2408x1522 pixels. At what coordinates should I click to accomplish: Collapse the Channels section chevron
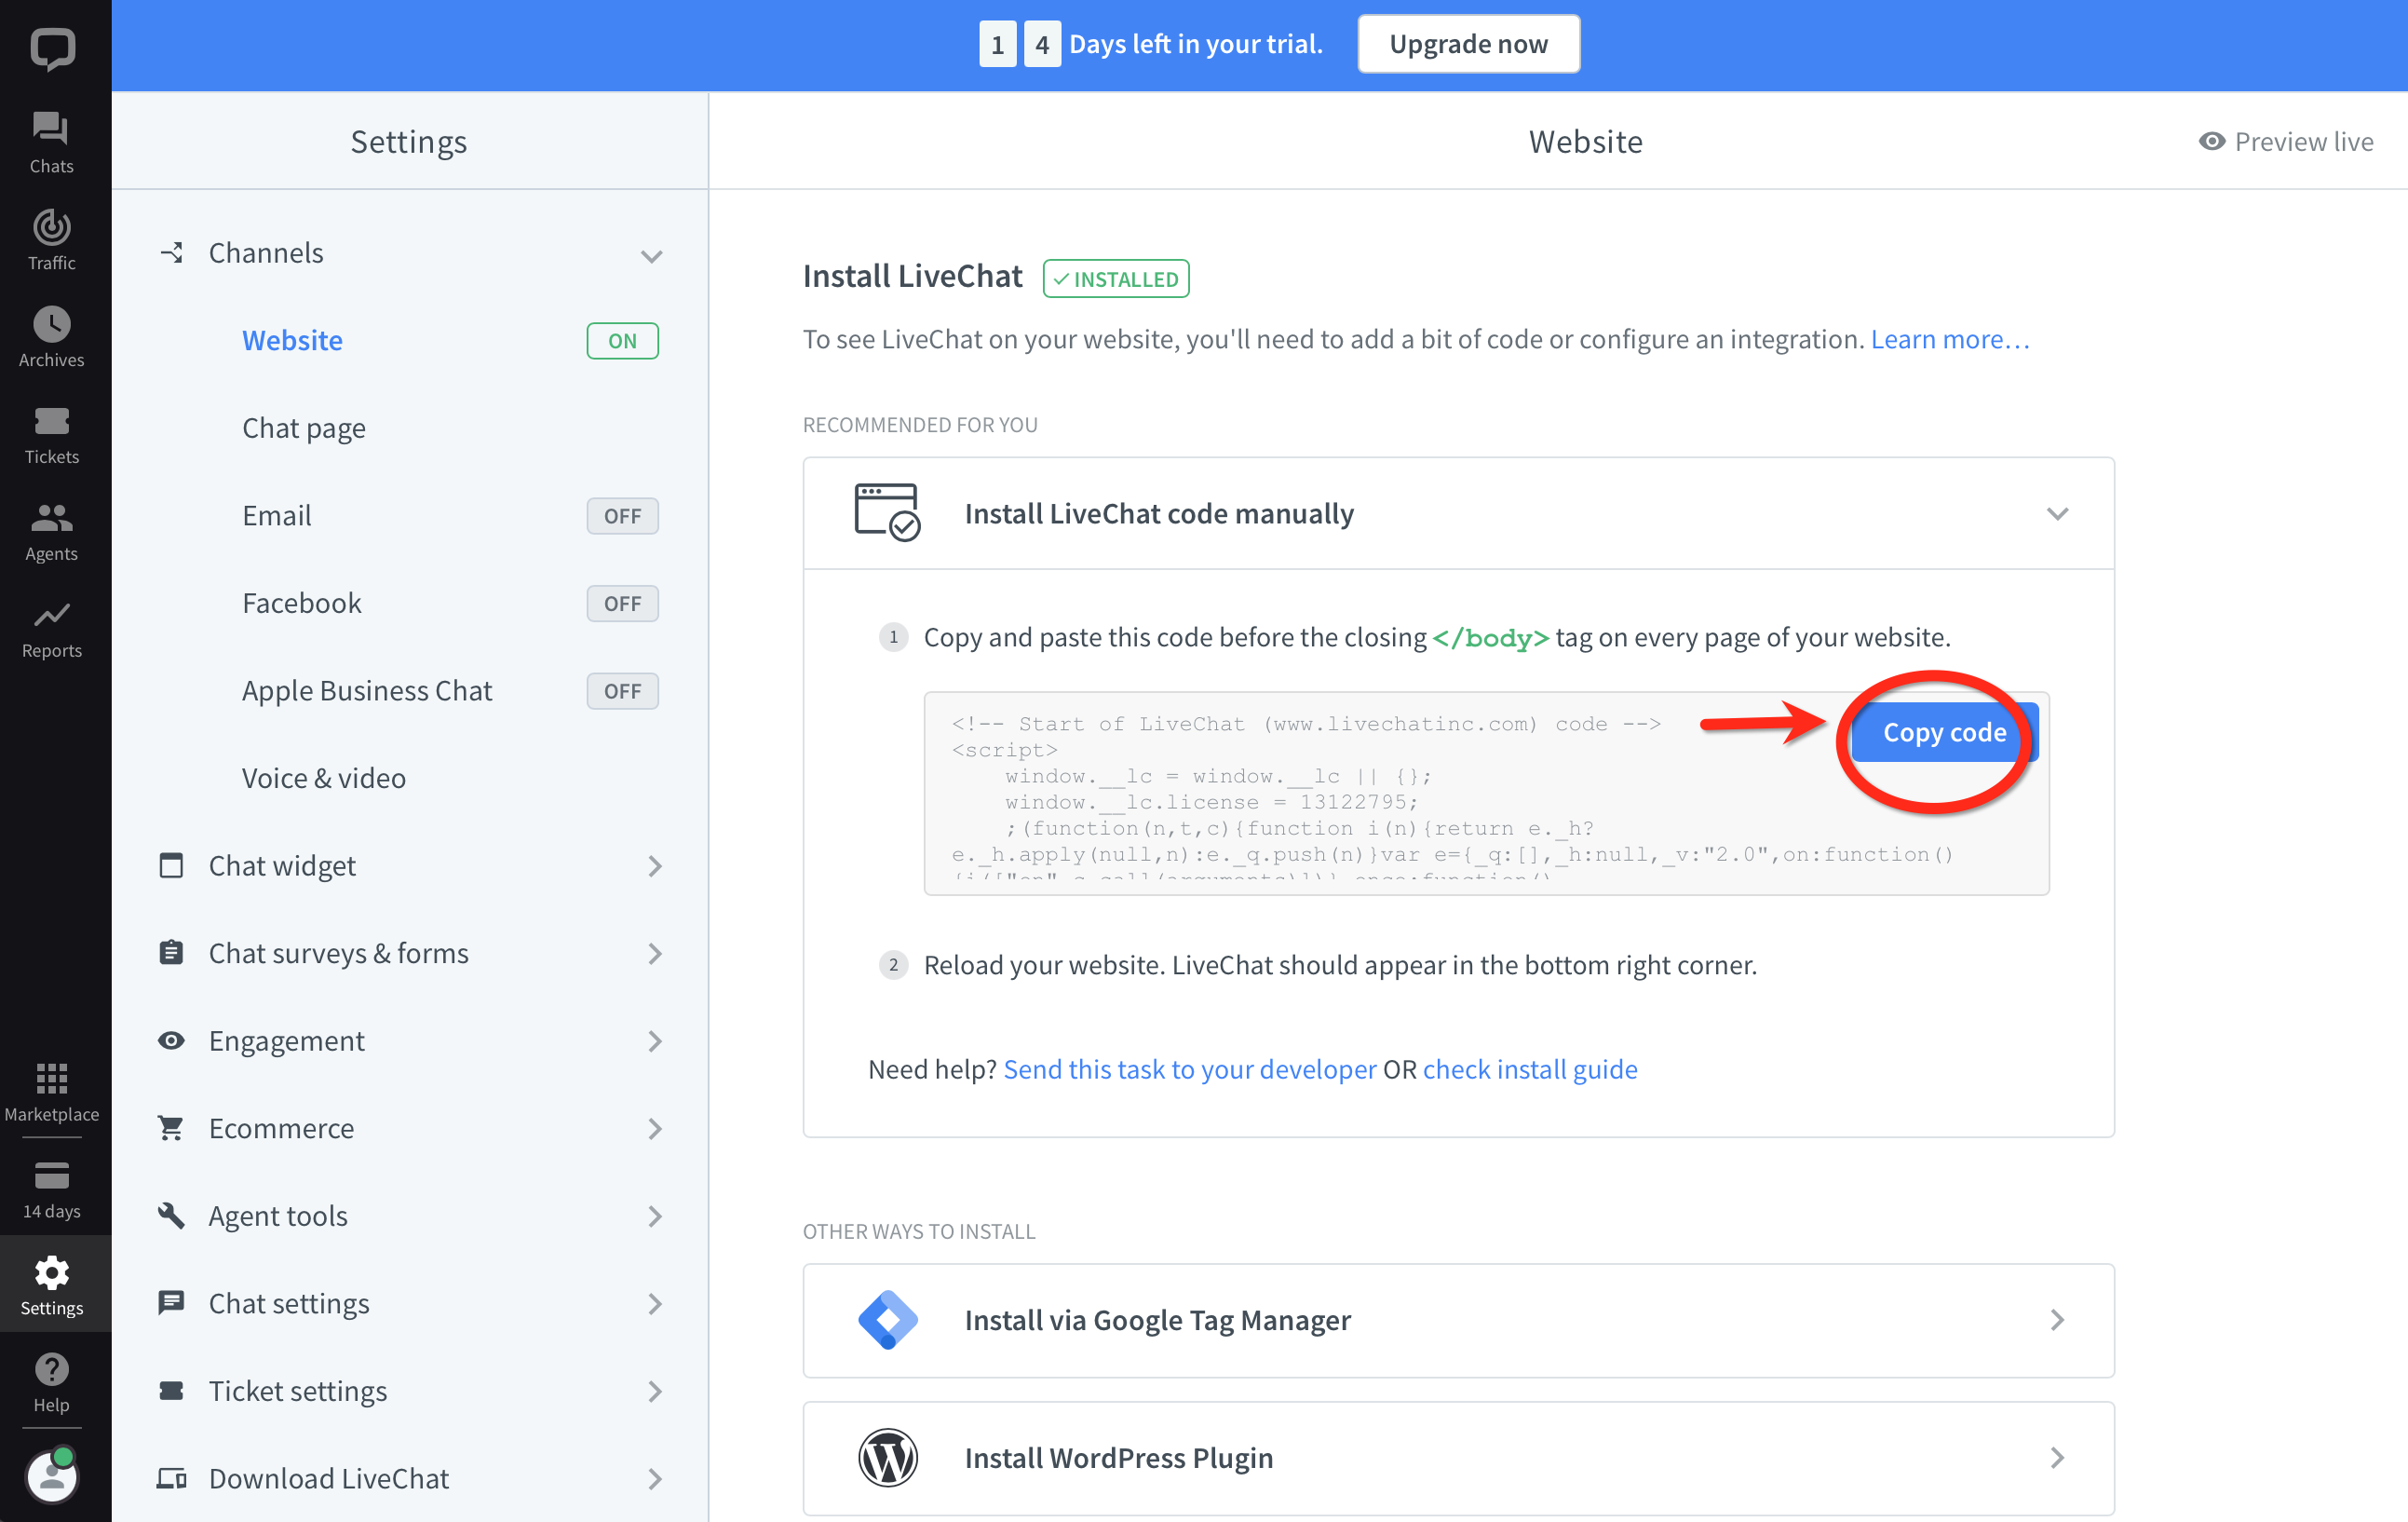click(x=651, y=255)
